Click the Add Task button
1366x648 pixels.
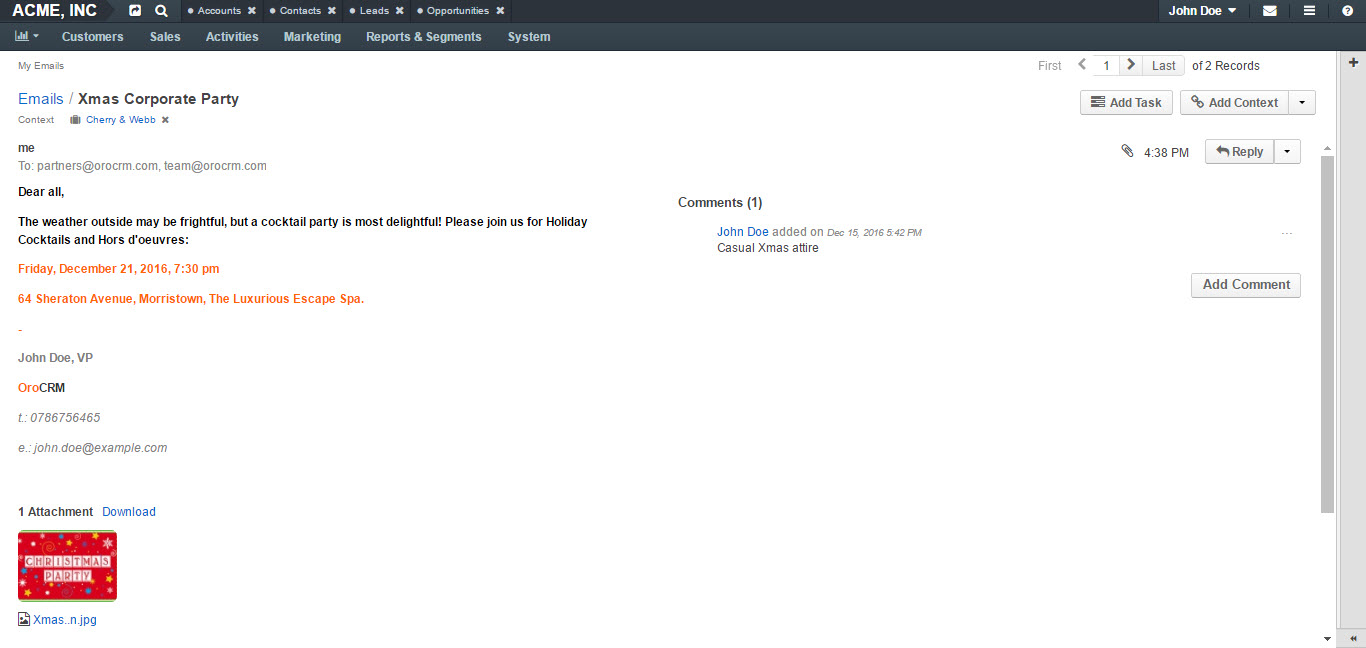pyautogui.click(x=1126, y=102)
